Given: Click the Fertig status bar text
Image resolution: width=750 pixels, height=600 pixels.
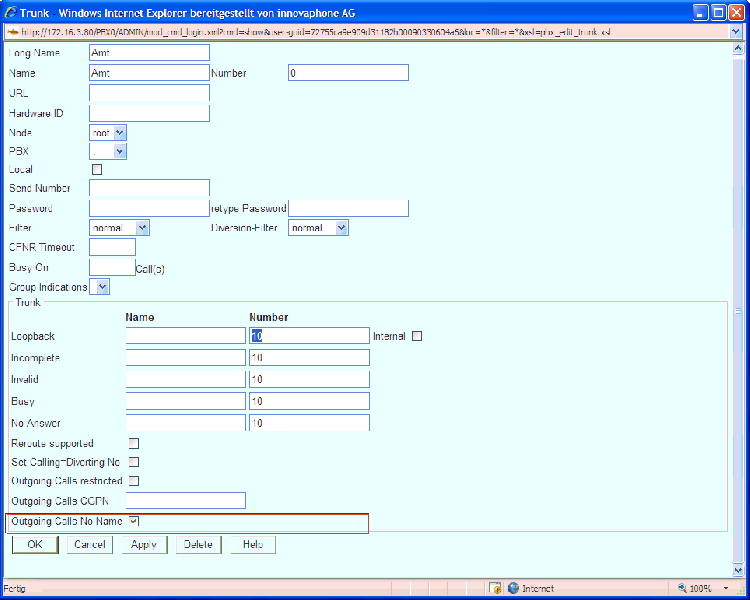Looking at the screenshot, I should pyautogui.click(x=14, y=589).
